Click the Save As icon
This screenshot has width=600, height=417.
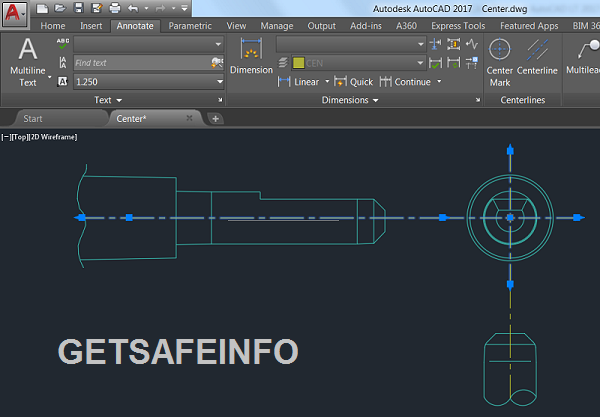click(x=96, y=8)
